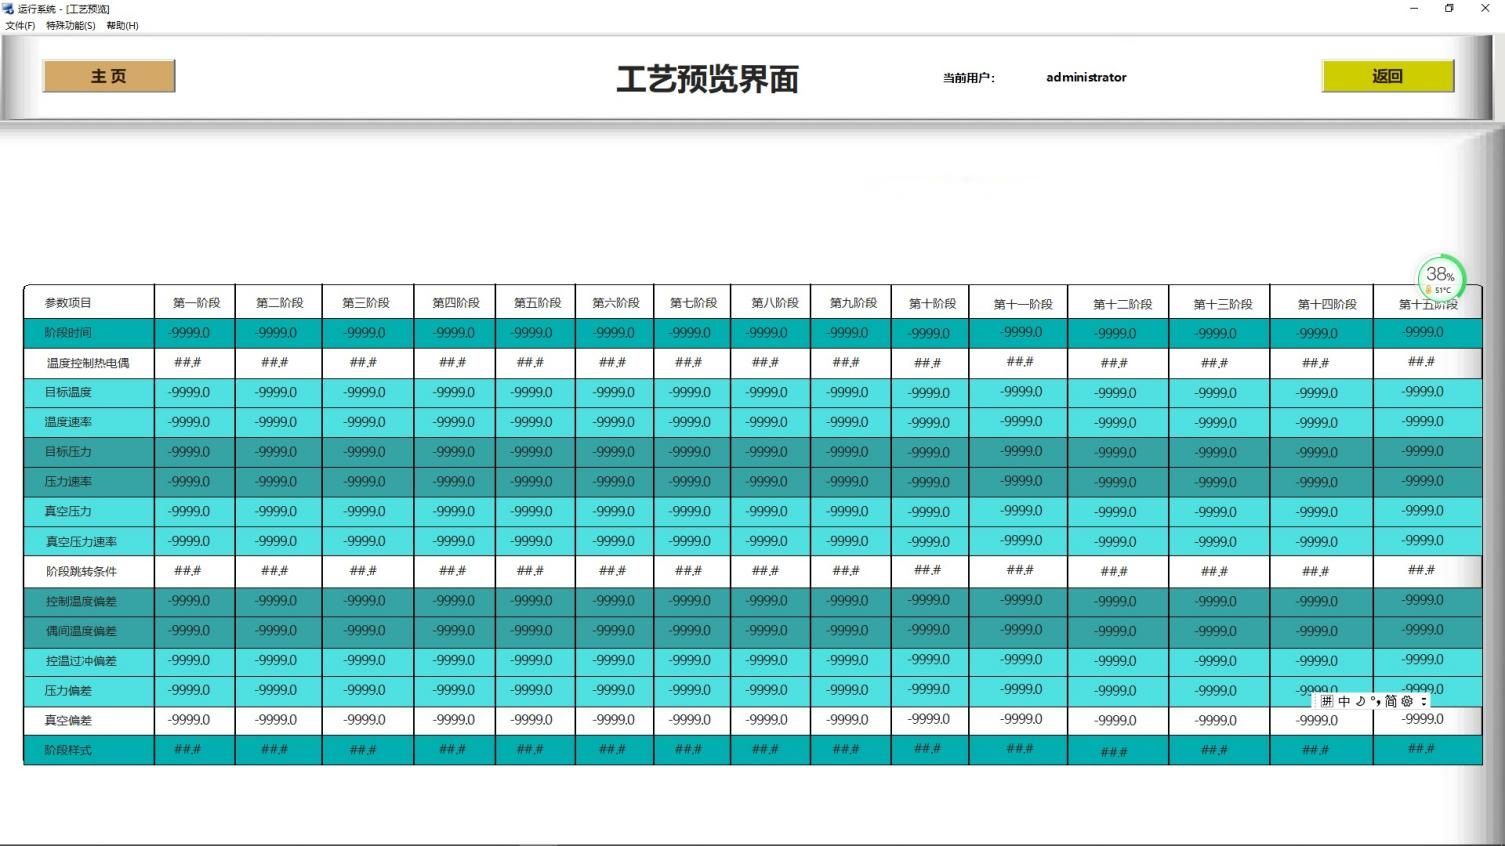Click the 主页 button

tap(108, 75)
